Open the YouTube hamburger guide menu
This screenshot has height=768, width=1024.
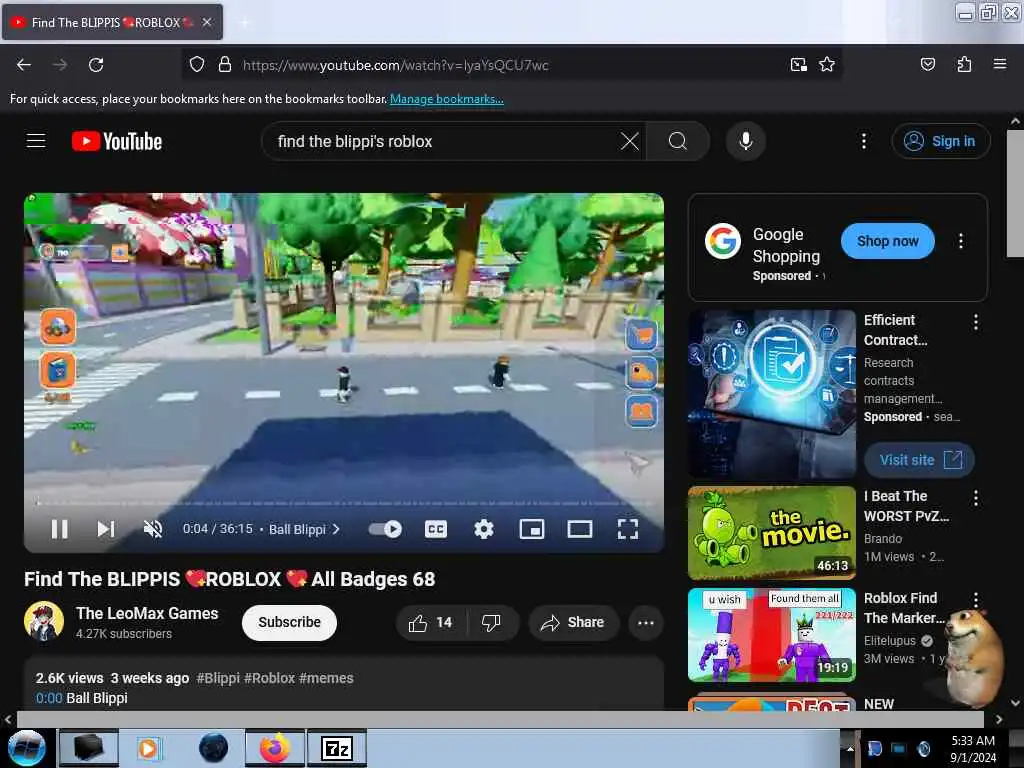coord(36,141)
